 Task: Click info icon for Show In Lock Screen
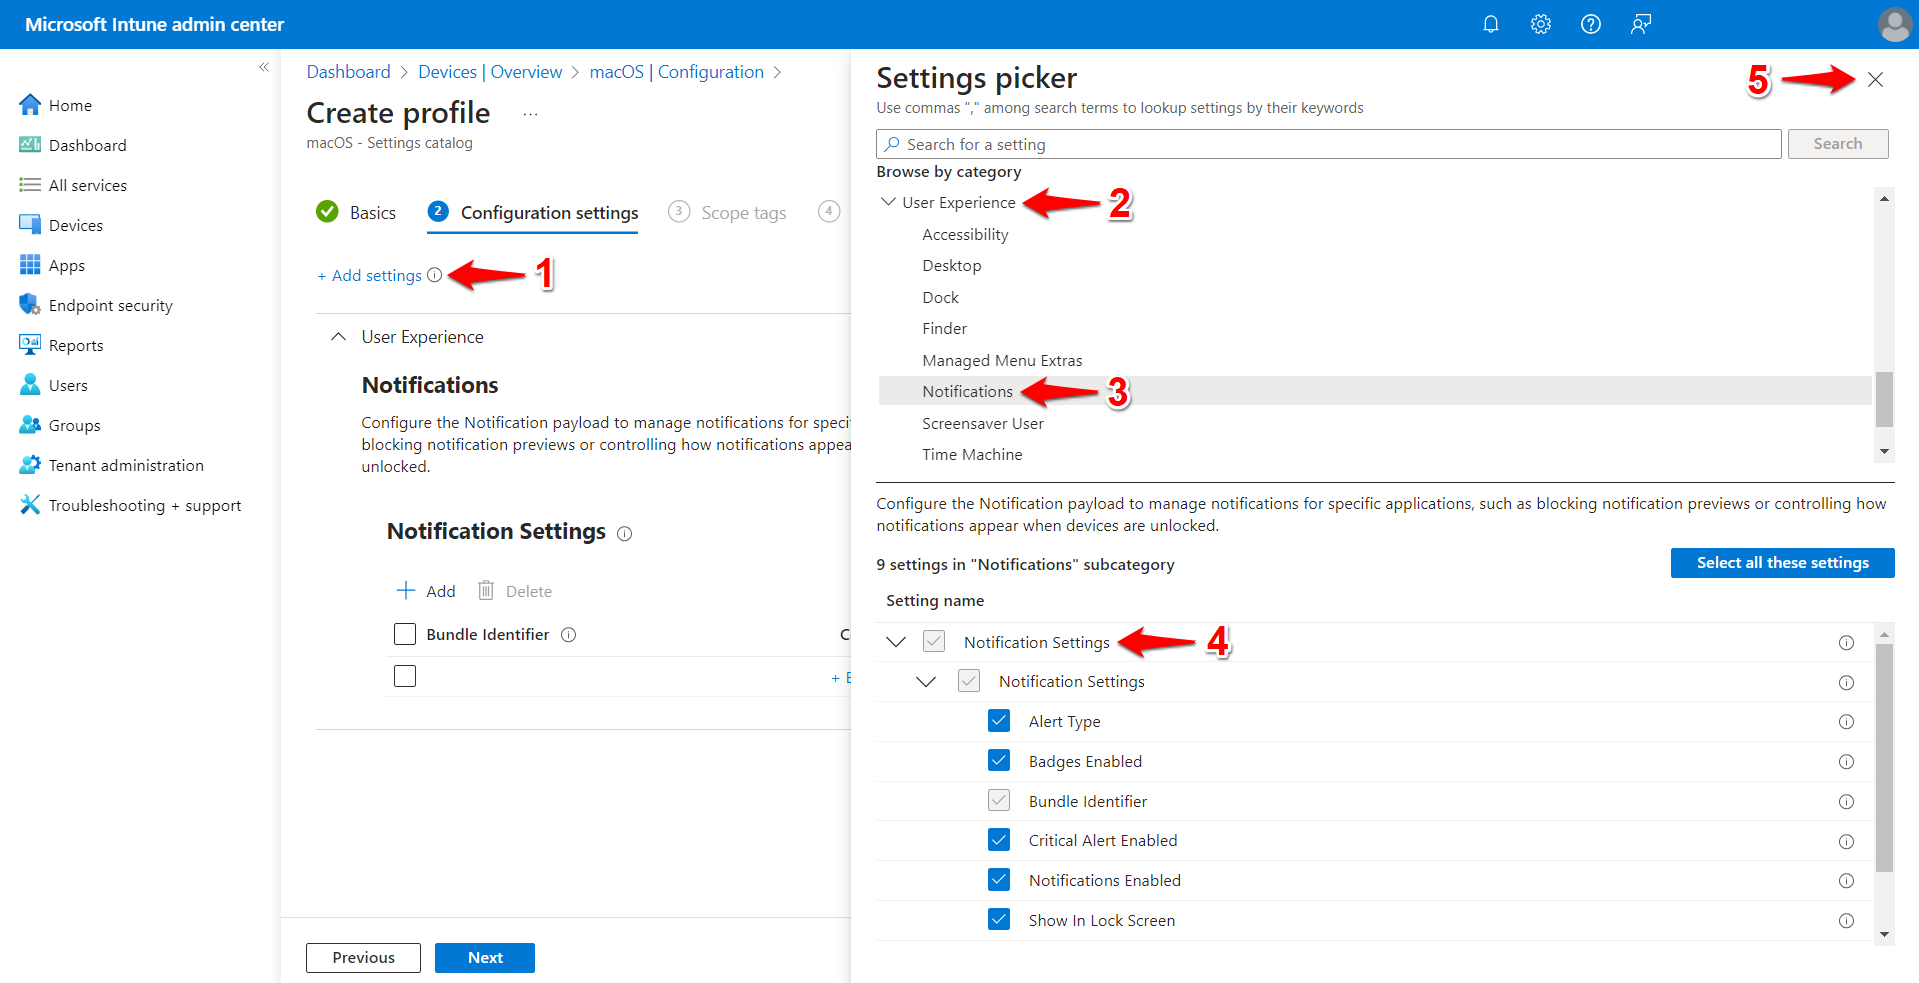pos(1846,921)
